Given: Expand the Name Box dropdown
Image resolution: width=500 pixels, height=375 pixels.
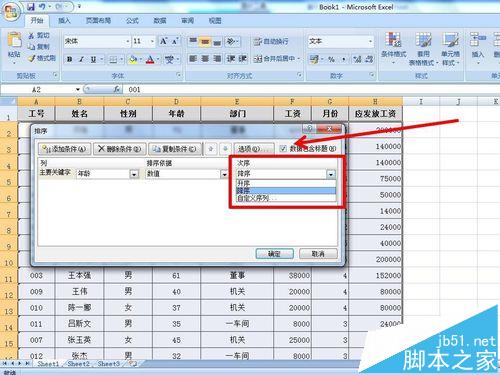Looking at the screenshot, I should click(78, 89).
